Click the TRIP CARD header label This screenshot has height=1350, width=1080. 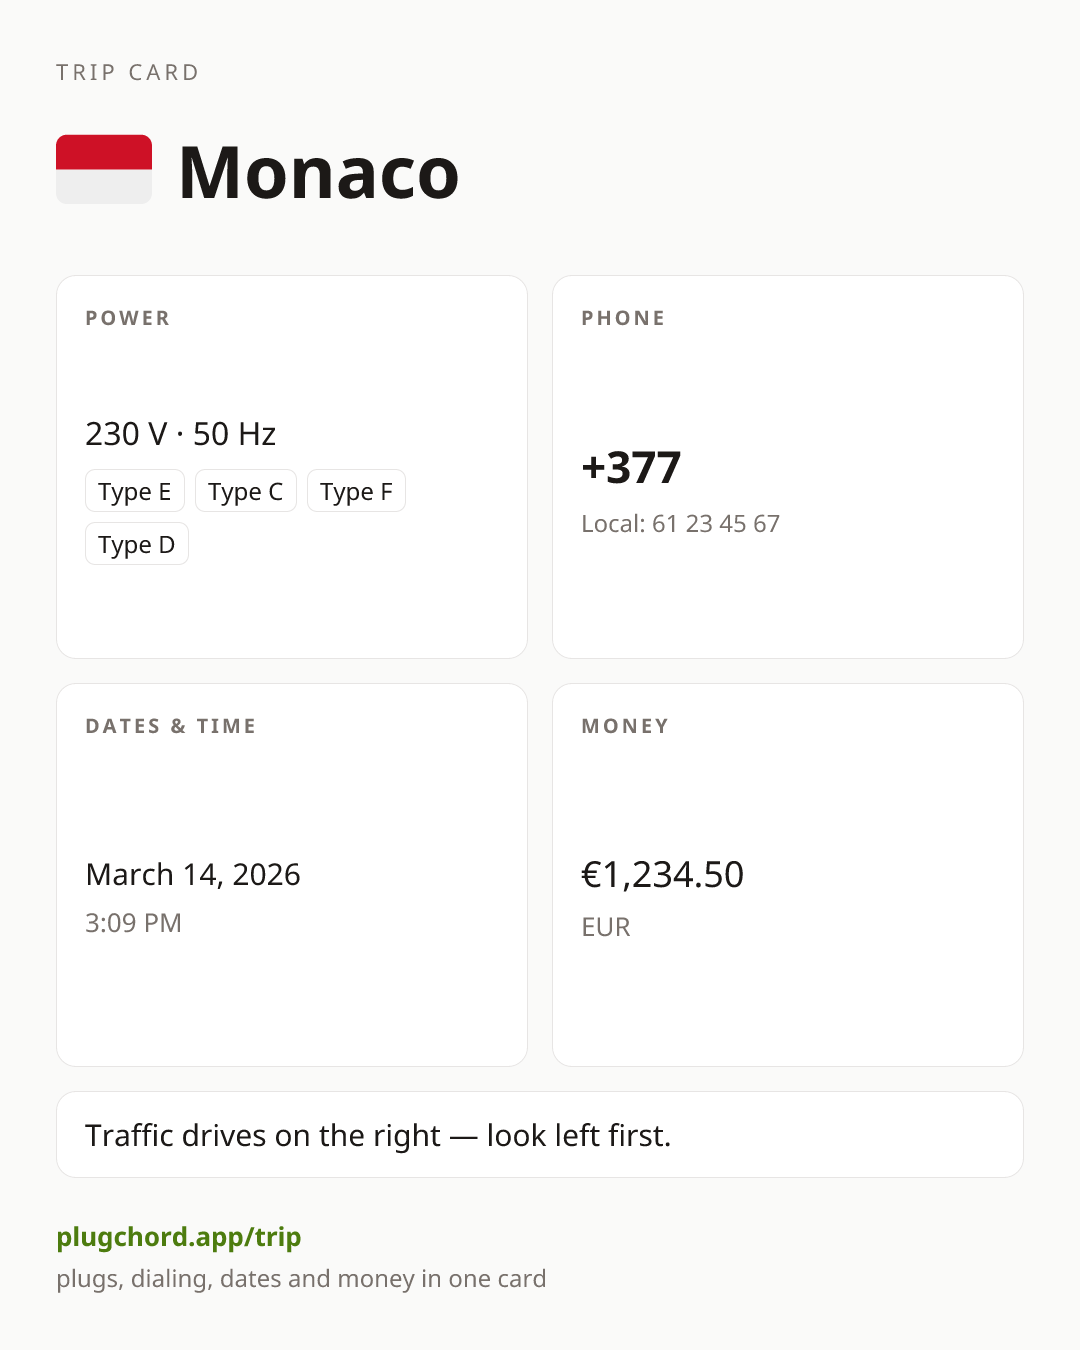[x=128, y=72]
